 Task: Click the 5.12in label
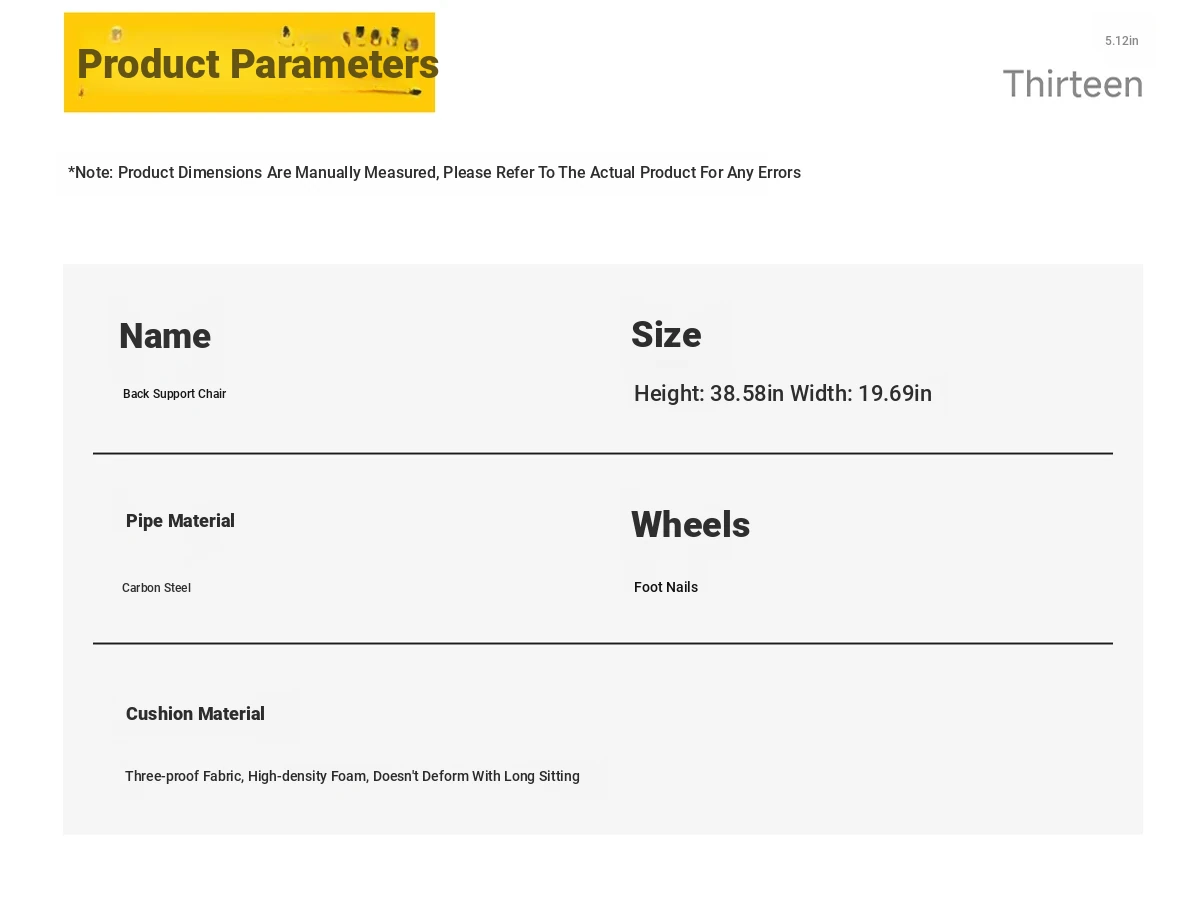pos(1121,41)
